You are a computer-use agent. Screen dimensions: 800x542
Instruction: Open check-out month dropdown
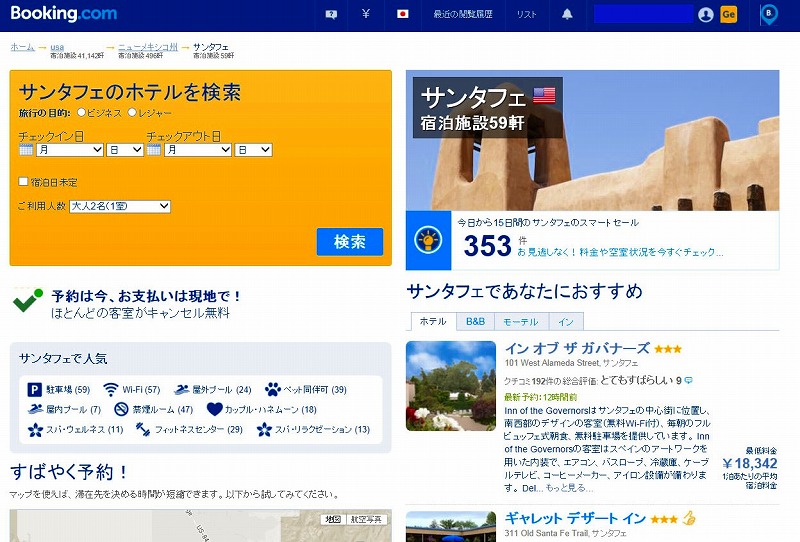(198, 150)
